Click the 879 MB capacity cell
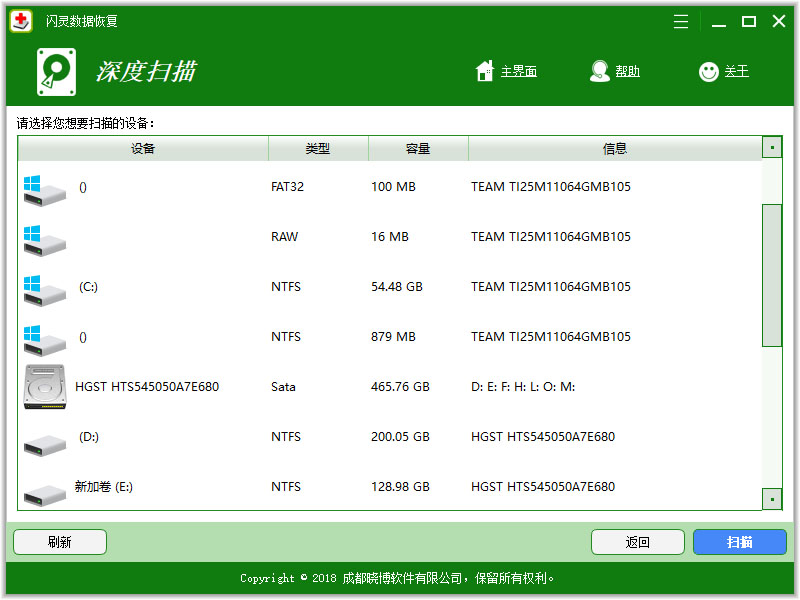The image size is (800, 600). [393, 337]
